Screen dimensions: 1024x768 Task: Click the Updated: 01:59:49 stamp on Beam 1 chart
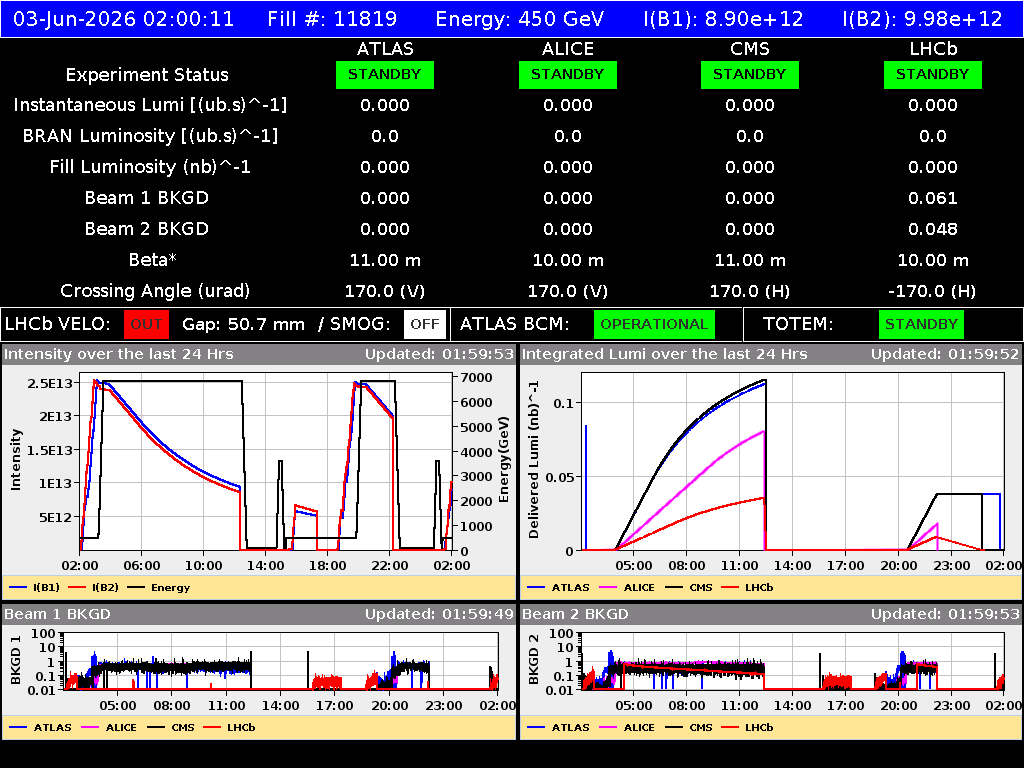[439, 615]
